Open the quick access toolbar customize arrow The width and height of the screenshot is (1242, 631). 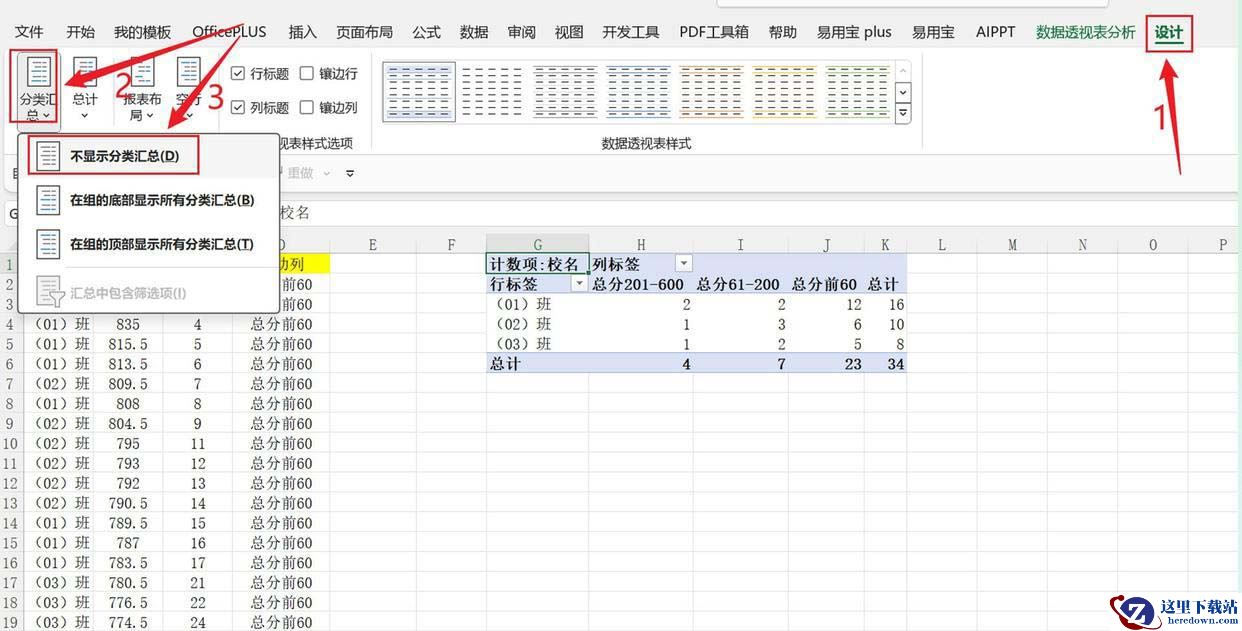pos(350,173)
